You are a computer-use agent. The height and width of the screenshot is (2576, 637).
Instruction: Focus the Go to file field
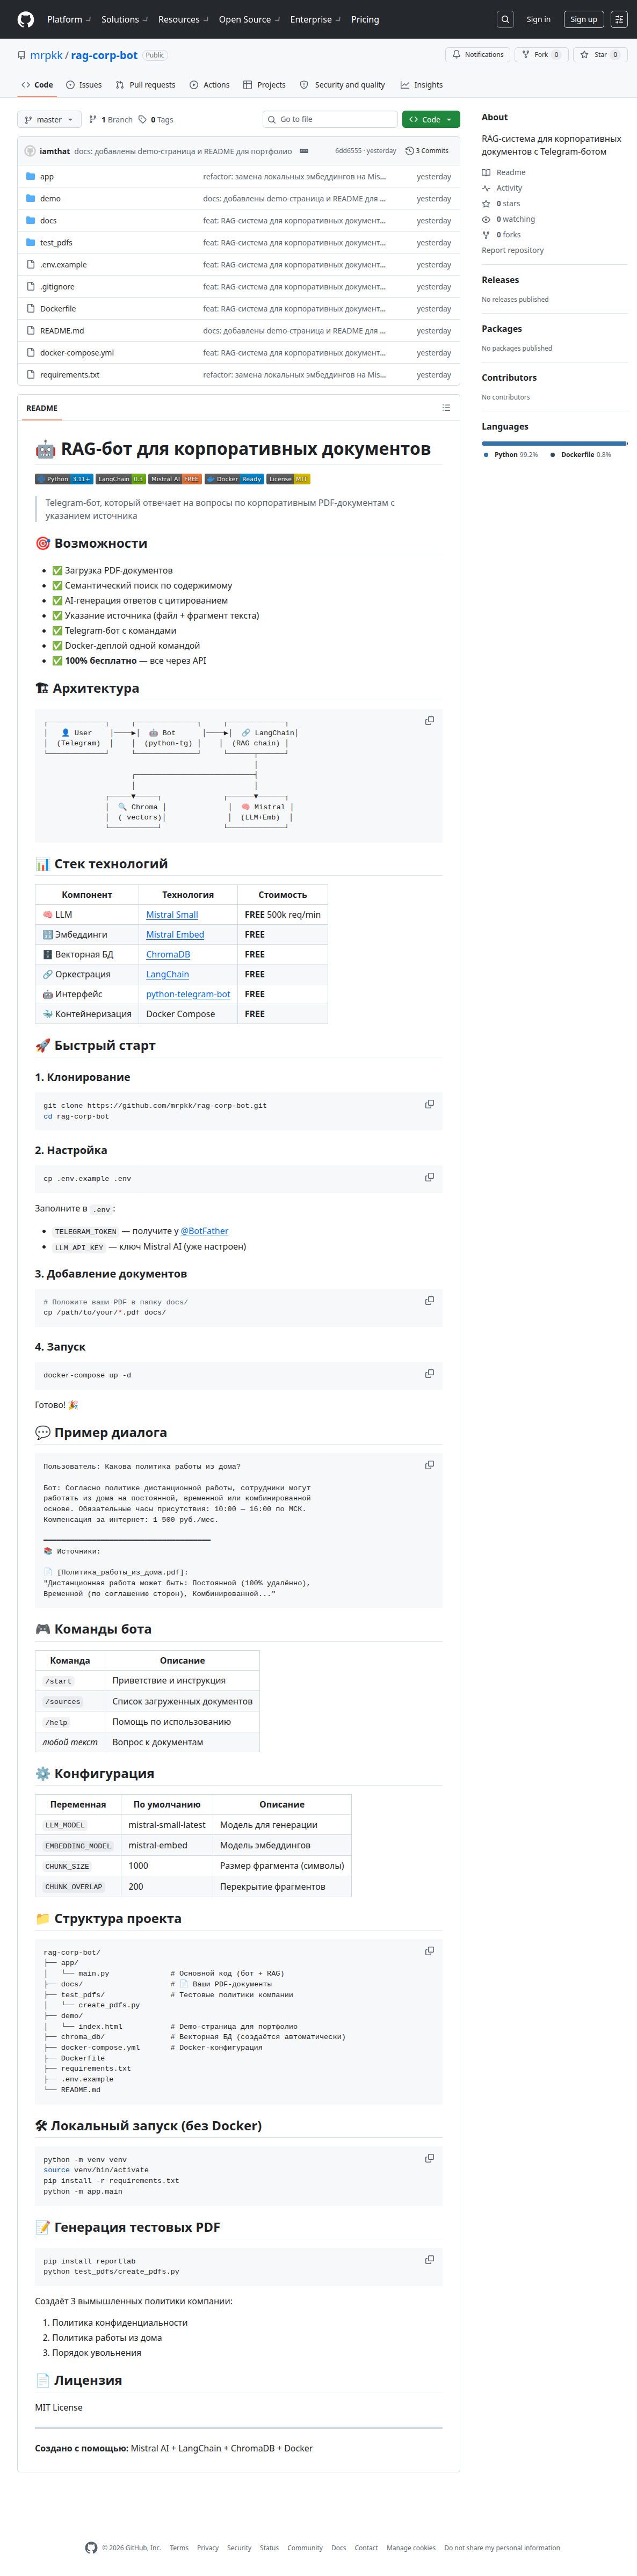pyautogui.click(x=330, y=120)
